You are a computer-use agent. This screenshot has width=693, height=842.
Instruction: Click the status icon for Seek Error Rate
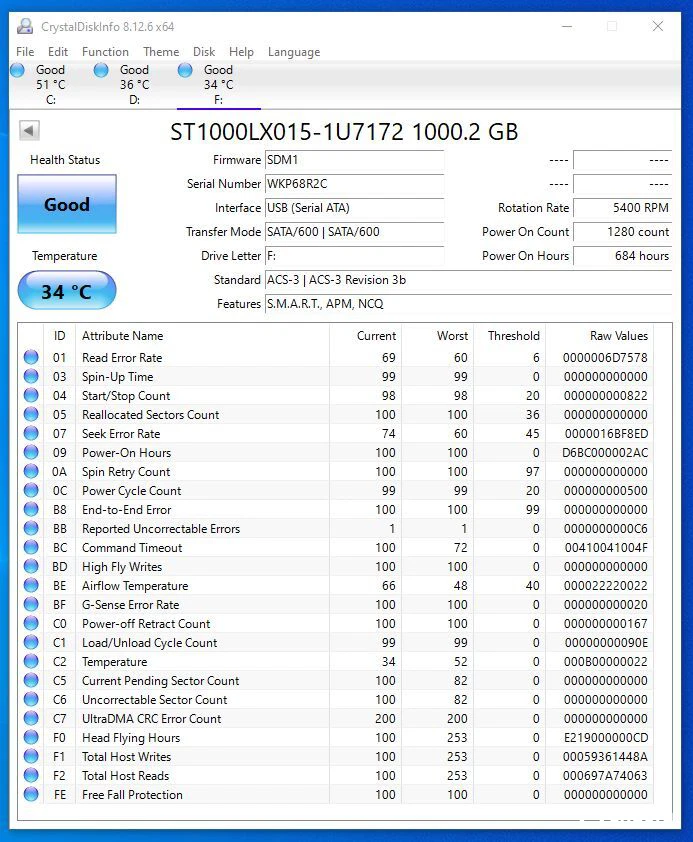pyautogui.click(x=31, y=433)
